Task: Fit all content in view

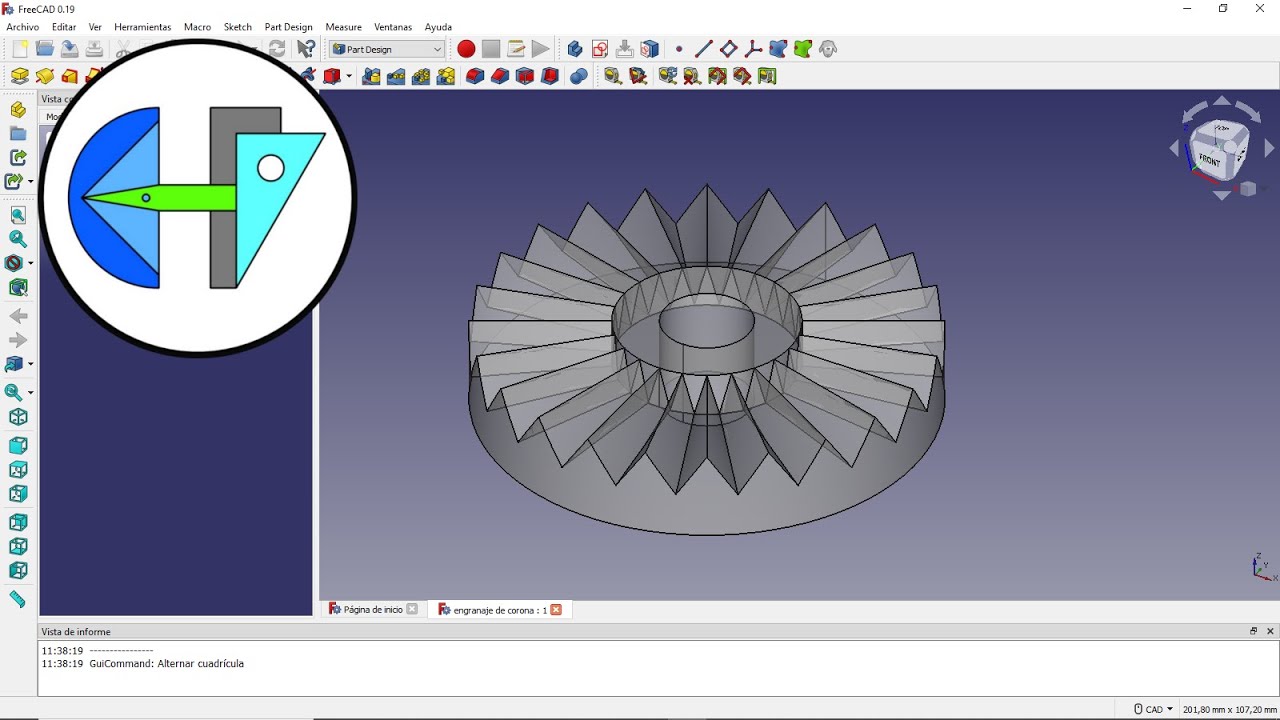Action: (x=18, y=215)
